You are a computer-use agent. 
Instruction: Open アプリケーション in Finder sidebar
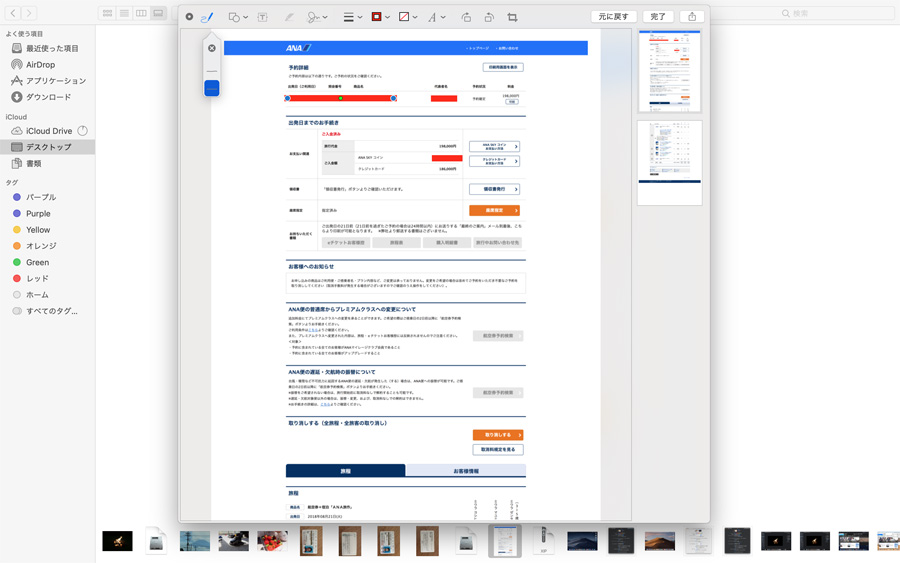(x=48, y=81)
